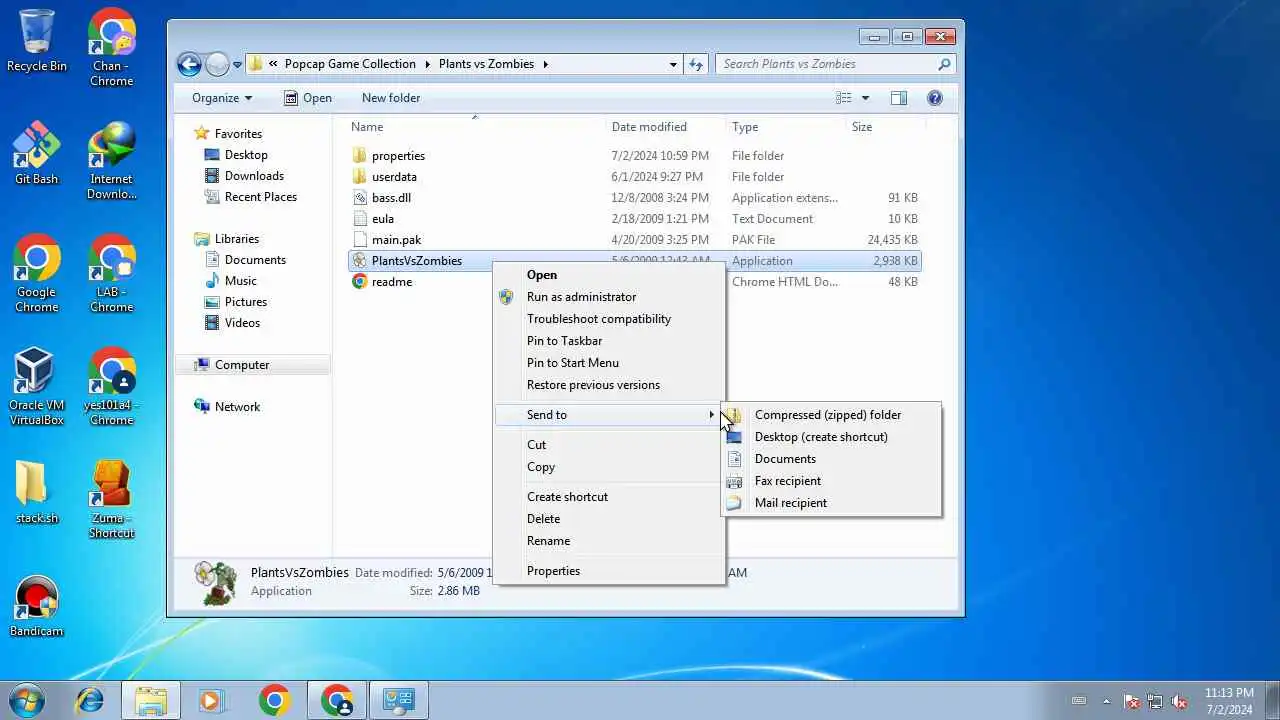Screen dimensions: 1280x720
Task: Select Computer in the navigation pane
Action: tap(231, 365)
